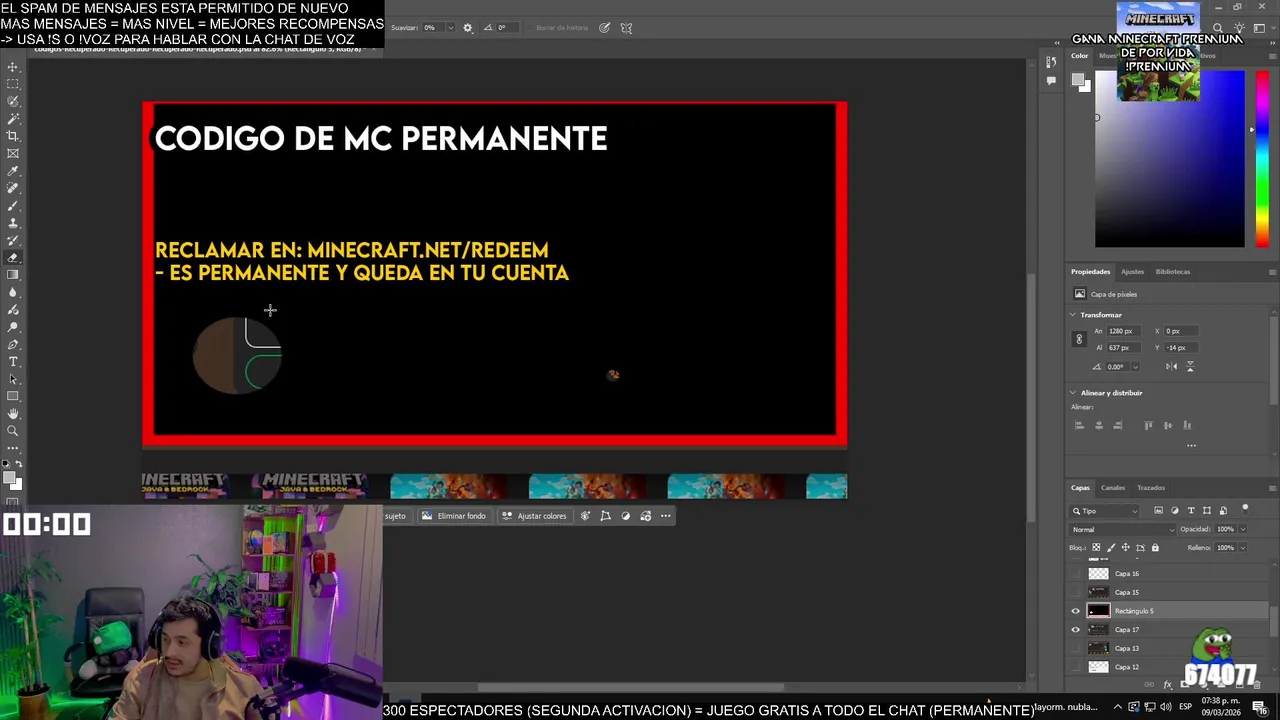This screenshot has height=720, width=1280.
Task: Open the layer filter Tipo dropdown
Action: pos(1106,511)
